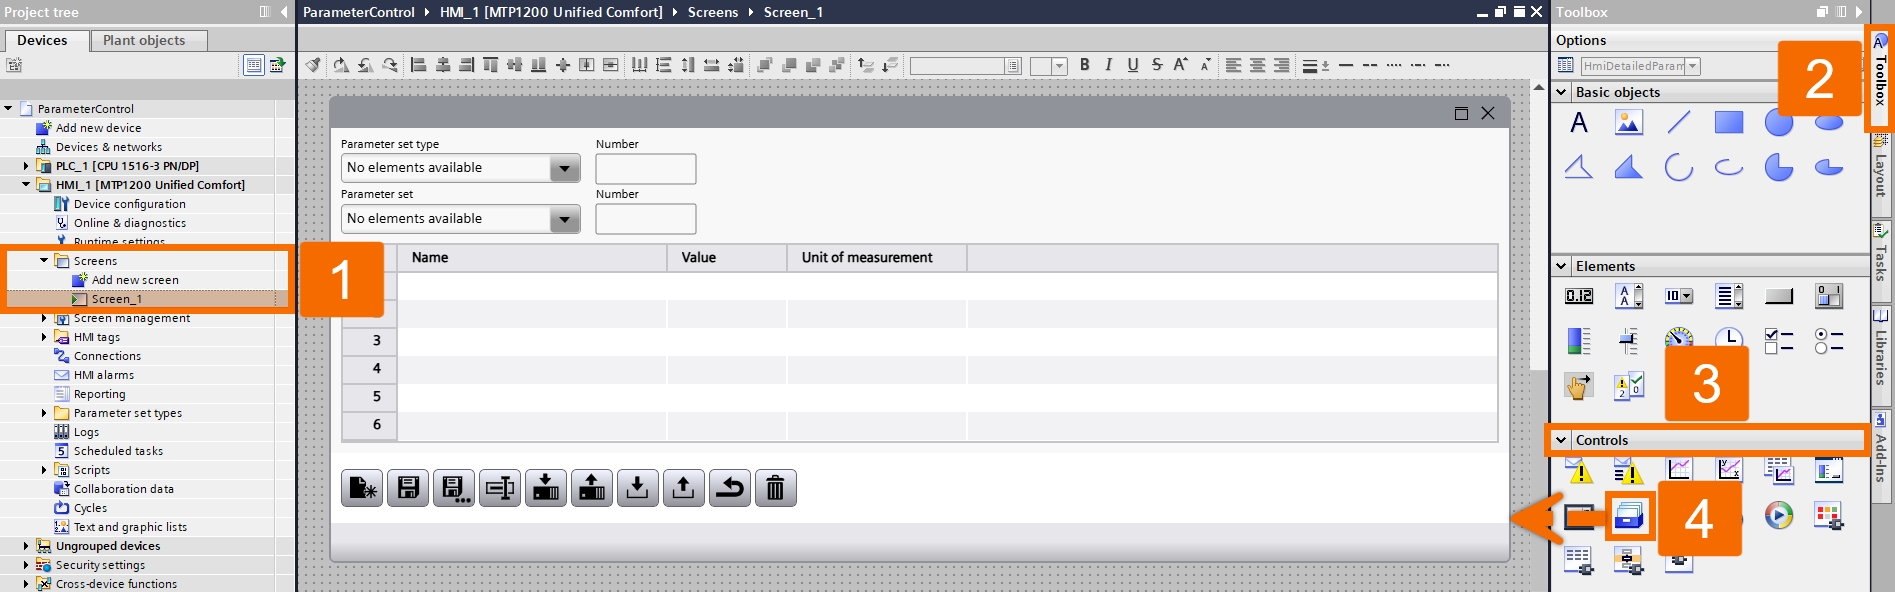Select the Clock element
1895x592 pixels.
(1729, 338)
